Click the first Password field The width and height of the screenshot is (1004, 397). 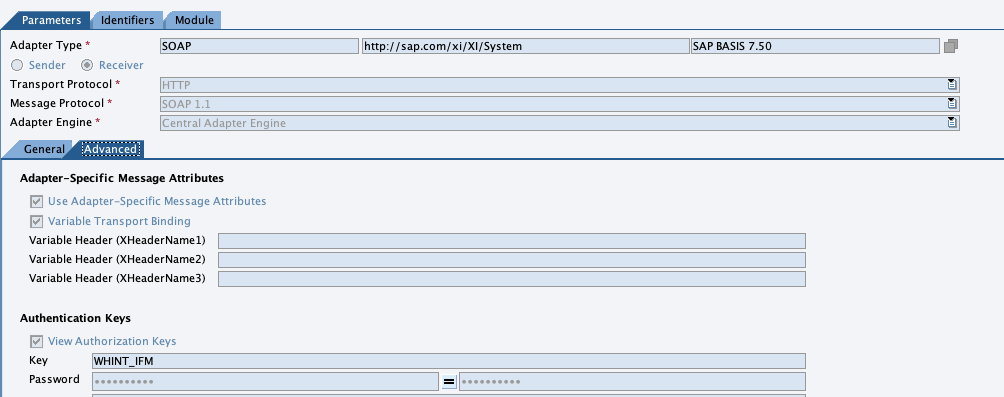tap(265, 382)
